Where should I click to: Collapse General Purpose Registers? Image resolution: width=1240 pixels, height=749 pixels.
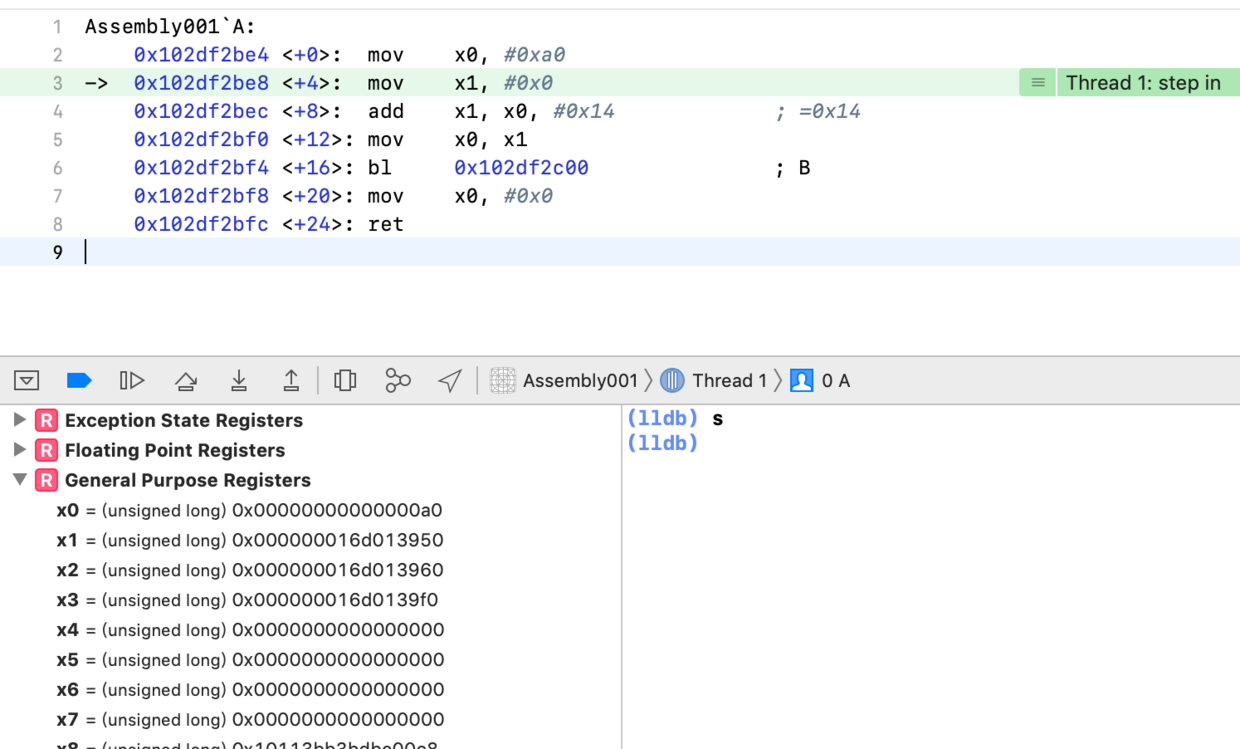point(19,480)
